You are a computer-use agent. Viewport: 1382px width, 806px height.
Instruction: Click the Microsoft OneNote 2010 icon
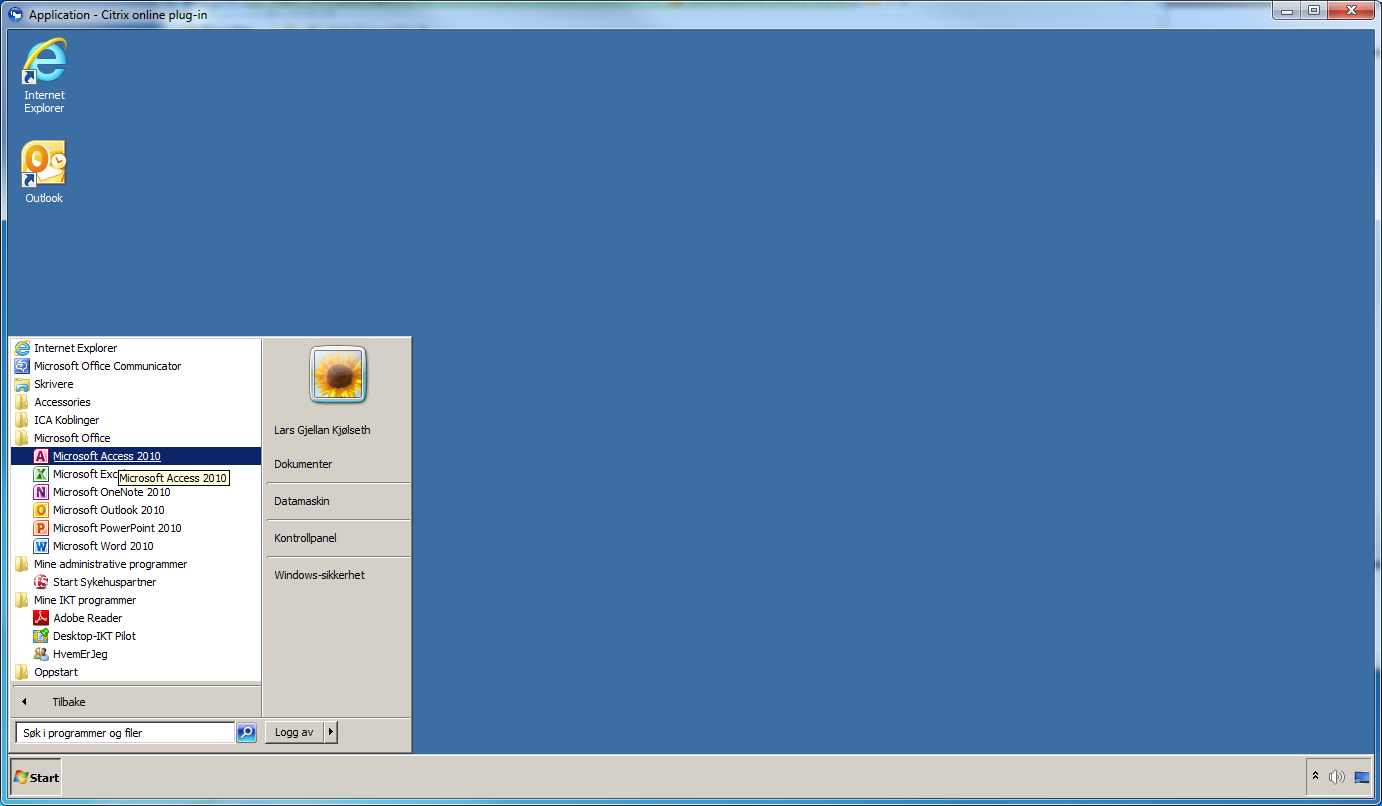tap(41, 492)
